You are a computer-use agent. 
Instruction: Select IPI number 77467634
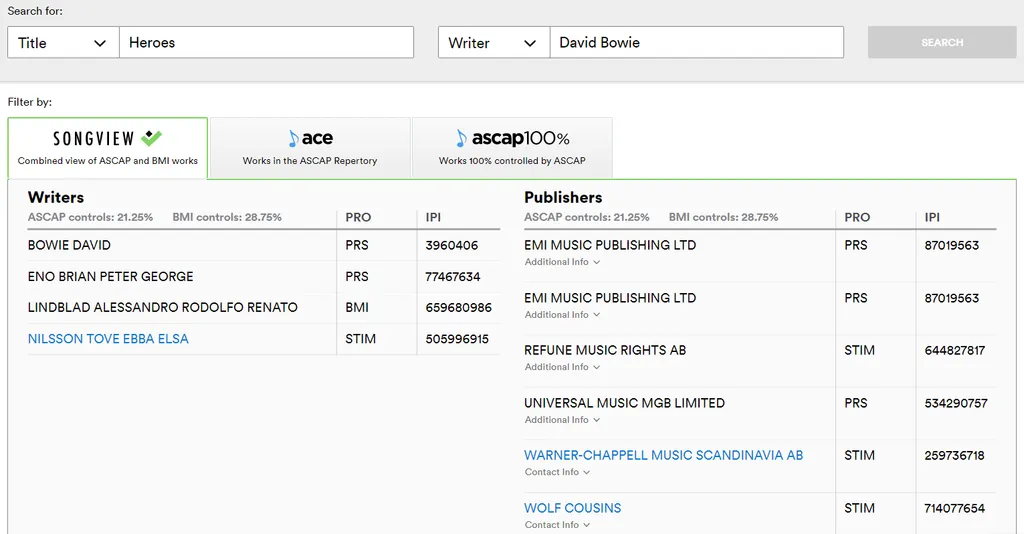[453, 277]
